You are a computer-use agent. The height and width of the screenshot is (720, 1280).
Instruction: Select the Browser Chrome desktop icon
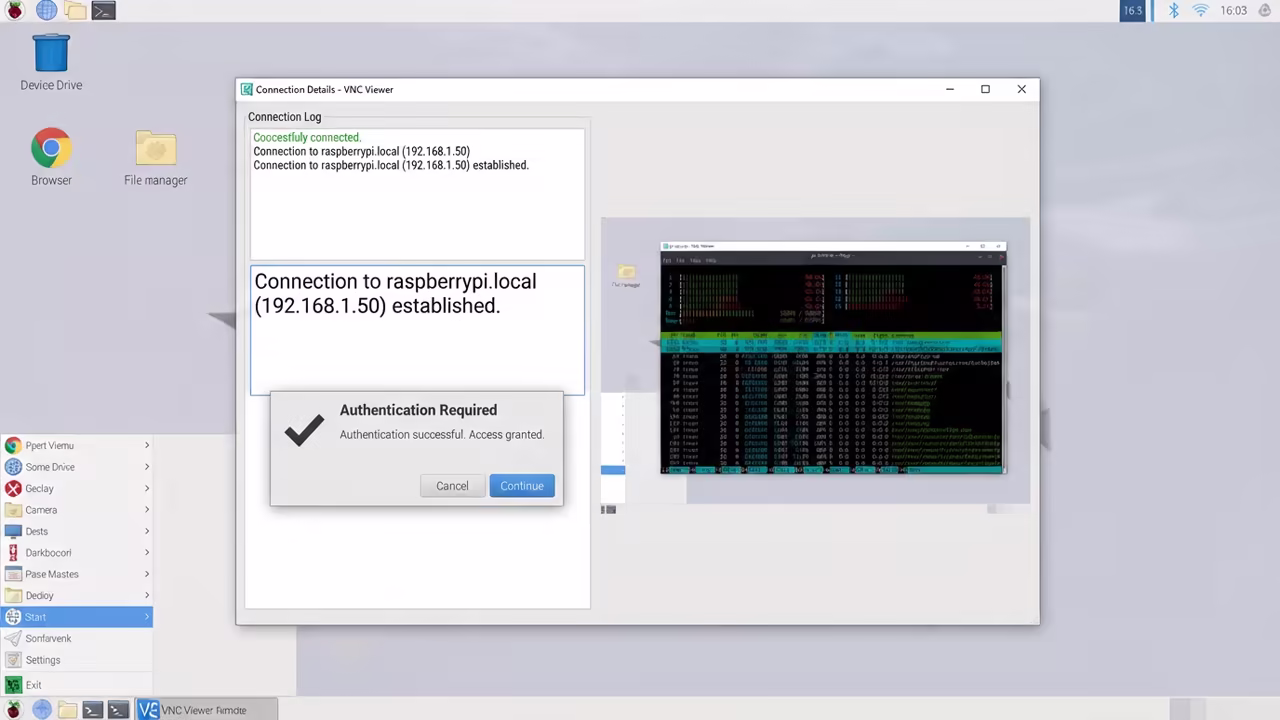click(51, 157)
